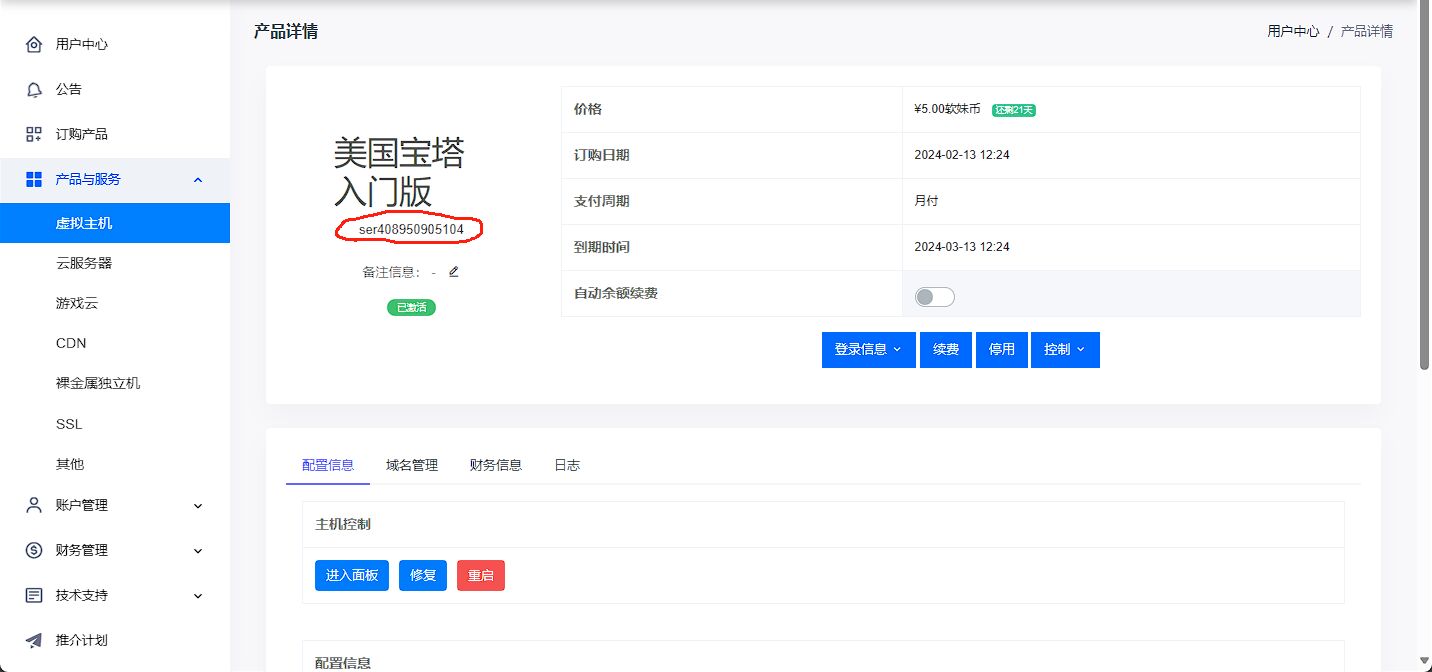Select the 订购产品 icon

36,134
